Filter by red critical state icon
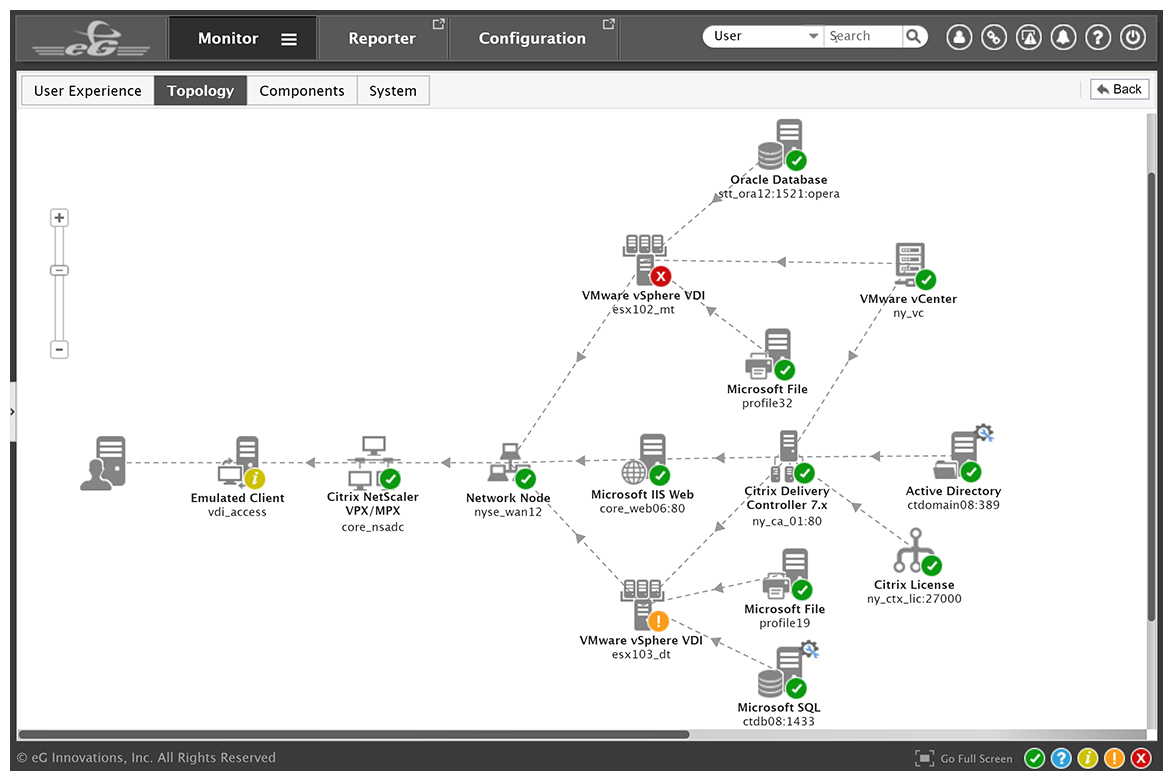1173x781 pixels. 1141,759
